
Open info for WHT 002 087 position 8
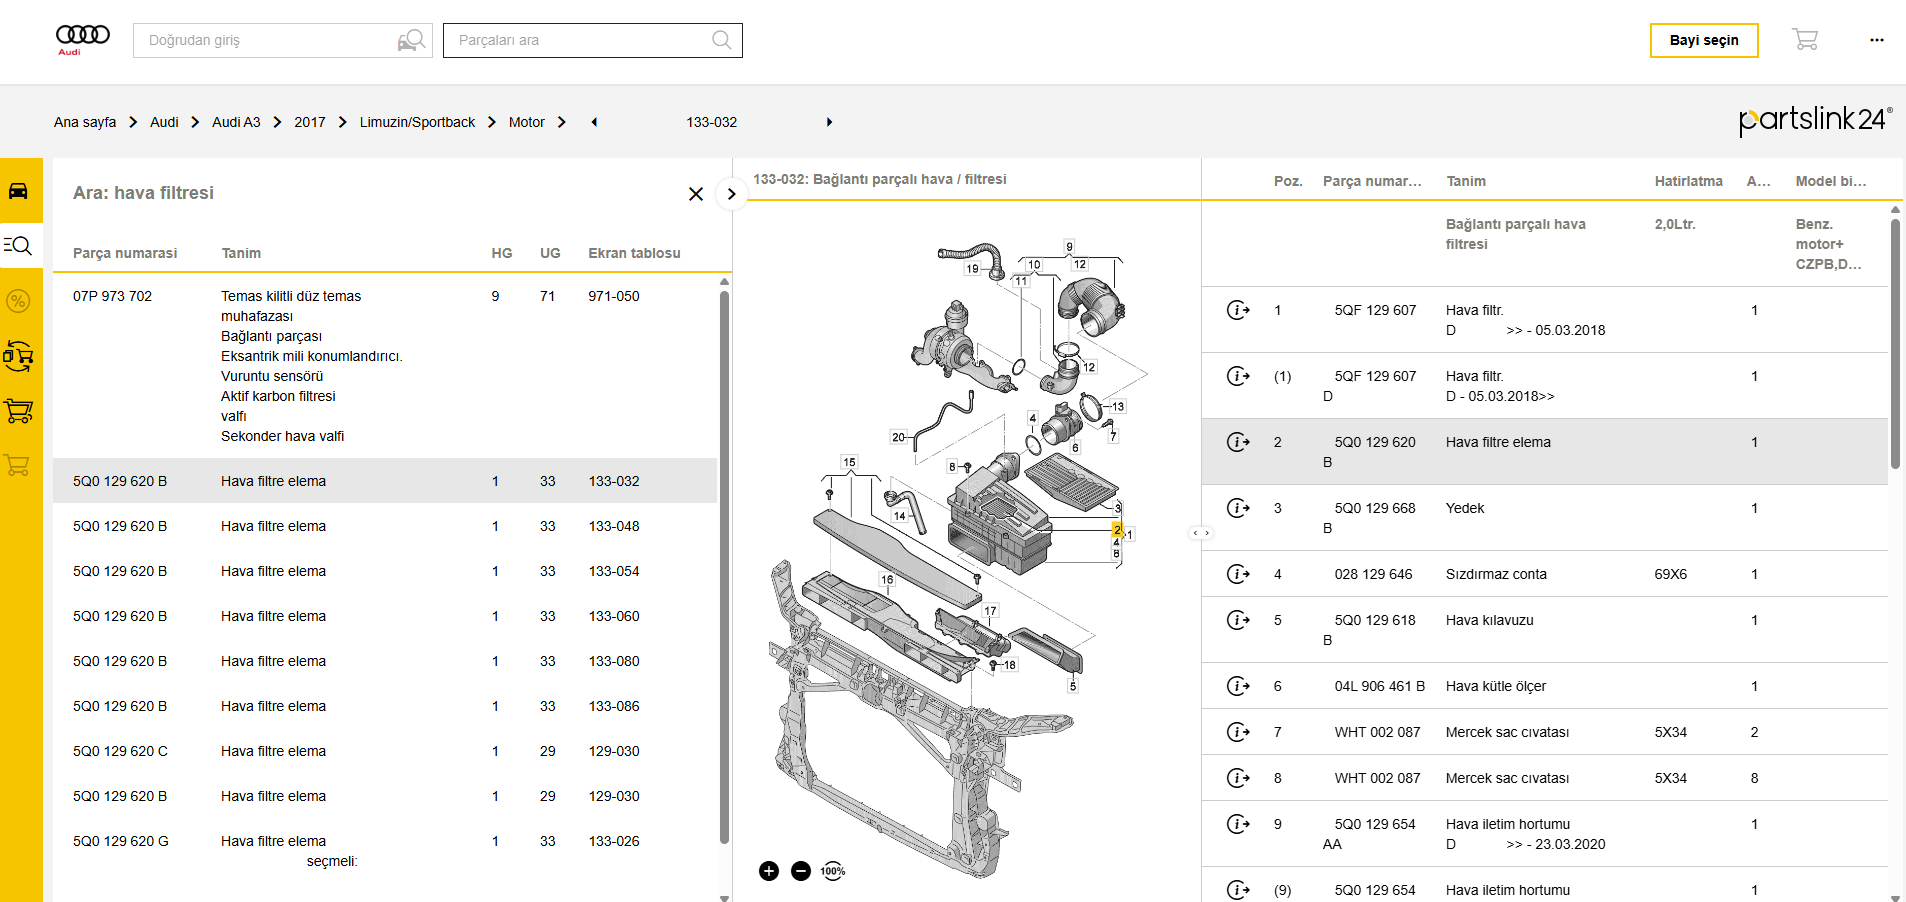point(1238,778)
